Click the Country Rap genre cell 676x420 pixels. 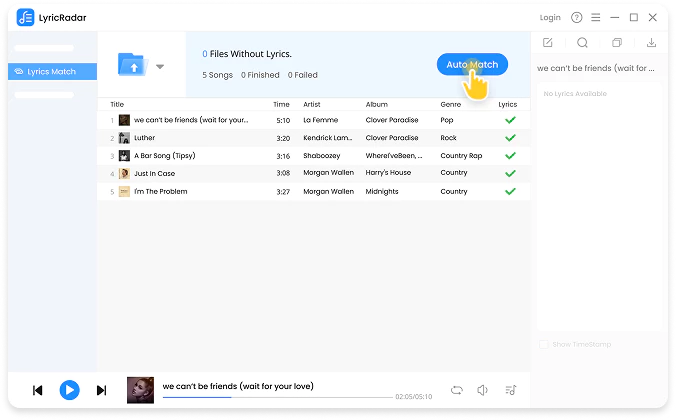tap(461, 156)
